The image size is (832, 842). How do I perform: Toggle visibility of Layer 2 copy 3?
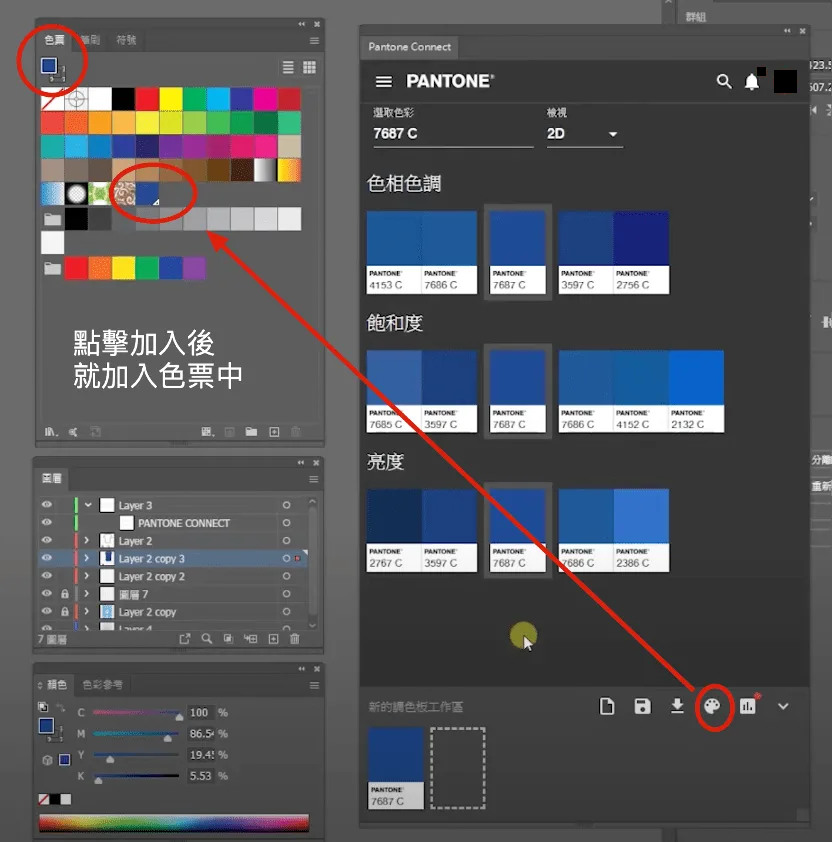pos(47,558)
